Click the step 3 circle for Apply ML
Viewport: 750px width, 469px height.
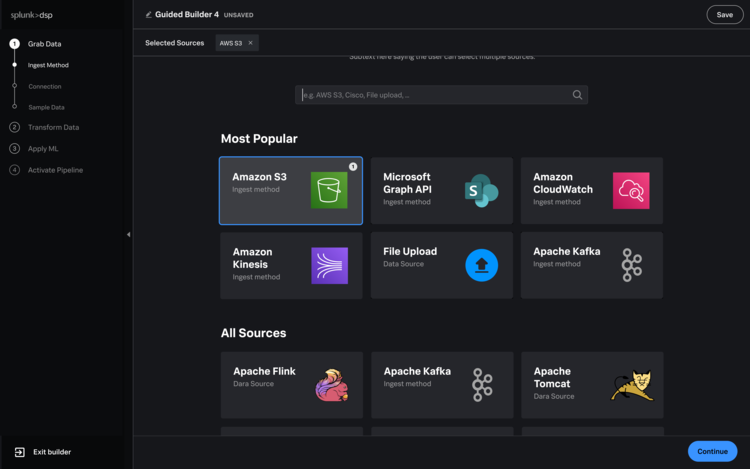(x=14, y=148)
